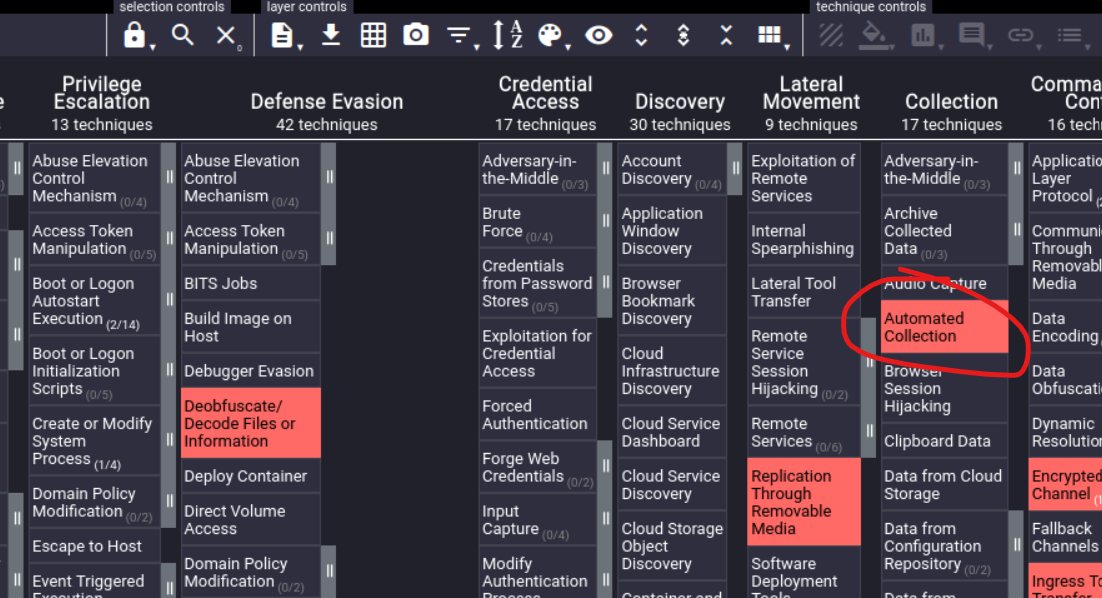Image resolution: width=1102 pixels, height=598 pixels.
Task: Expand Input Capture sub-techniques
Action: click(605, 519)
